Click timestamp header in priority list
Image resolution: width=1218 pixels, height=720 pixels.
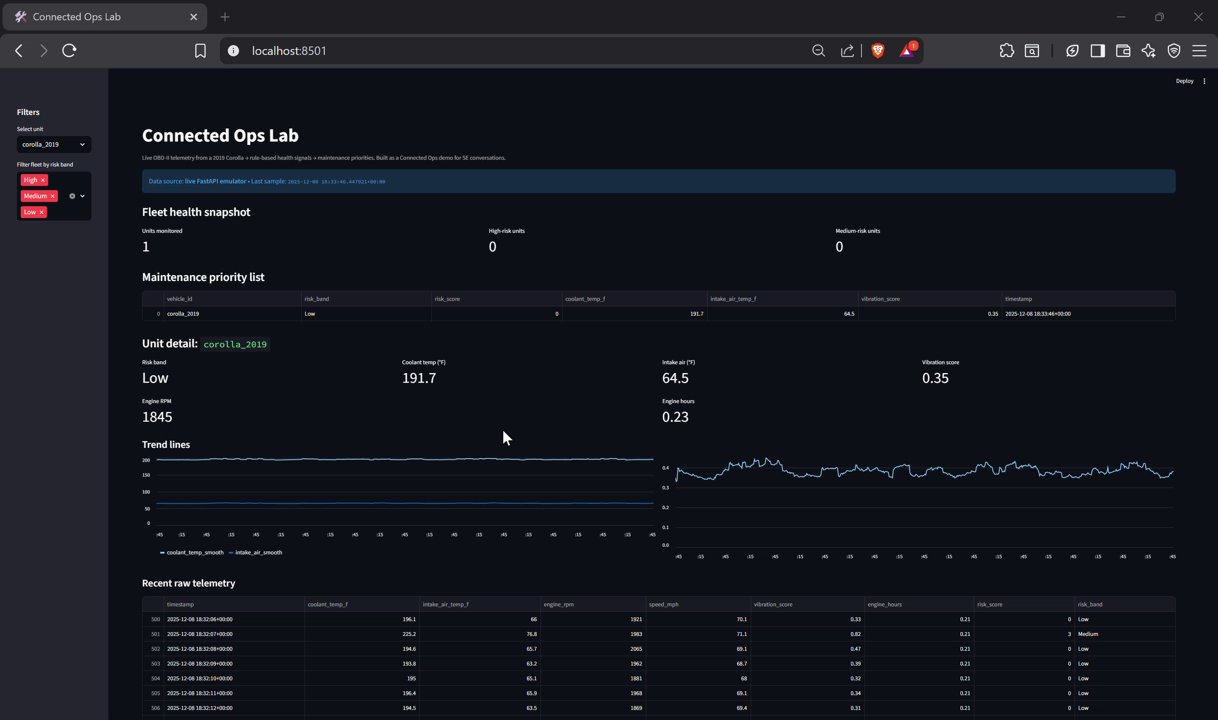[x=1088, y=299]
